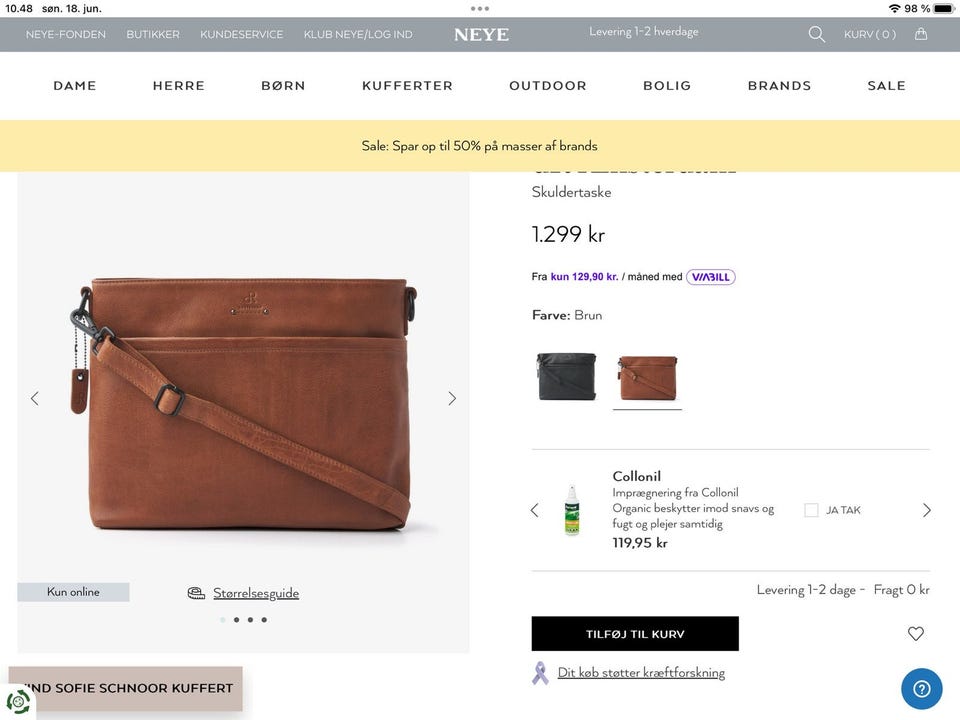
Task: Select the brown bag color swatch
Action: (647, 377)
